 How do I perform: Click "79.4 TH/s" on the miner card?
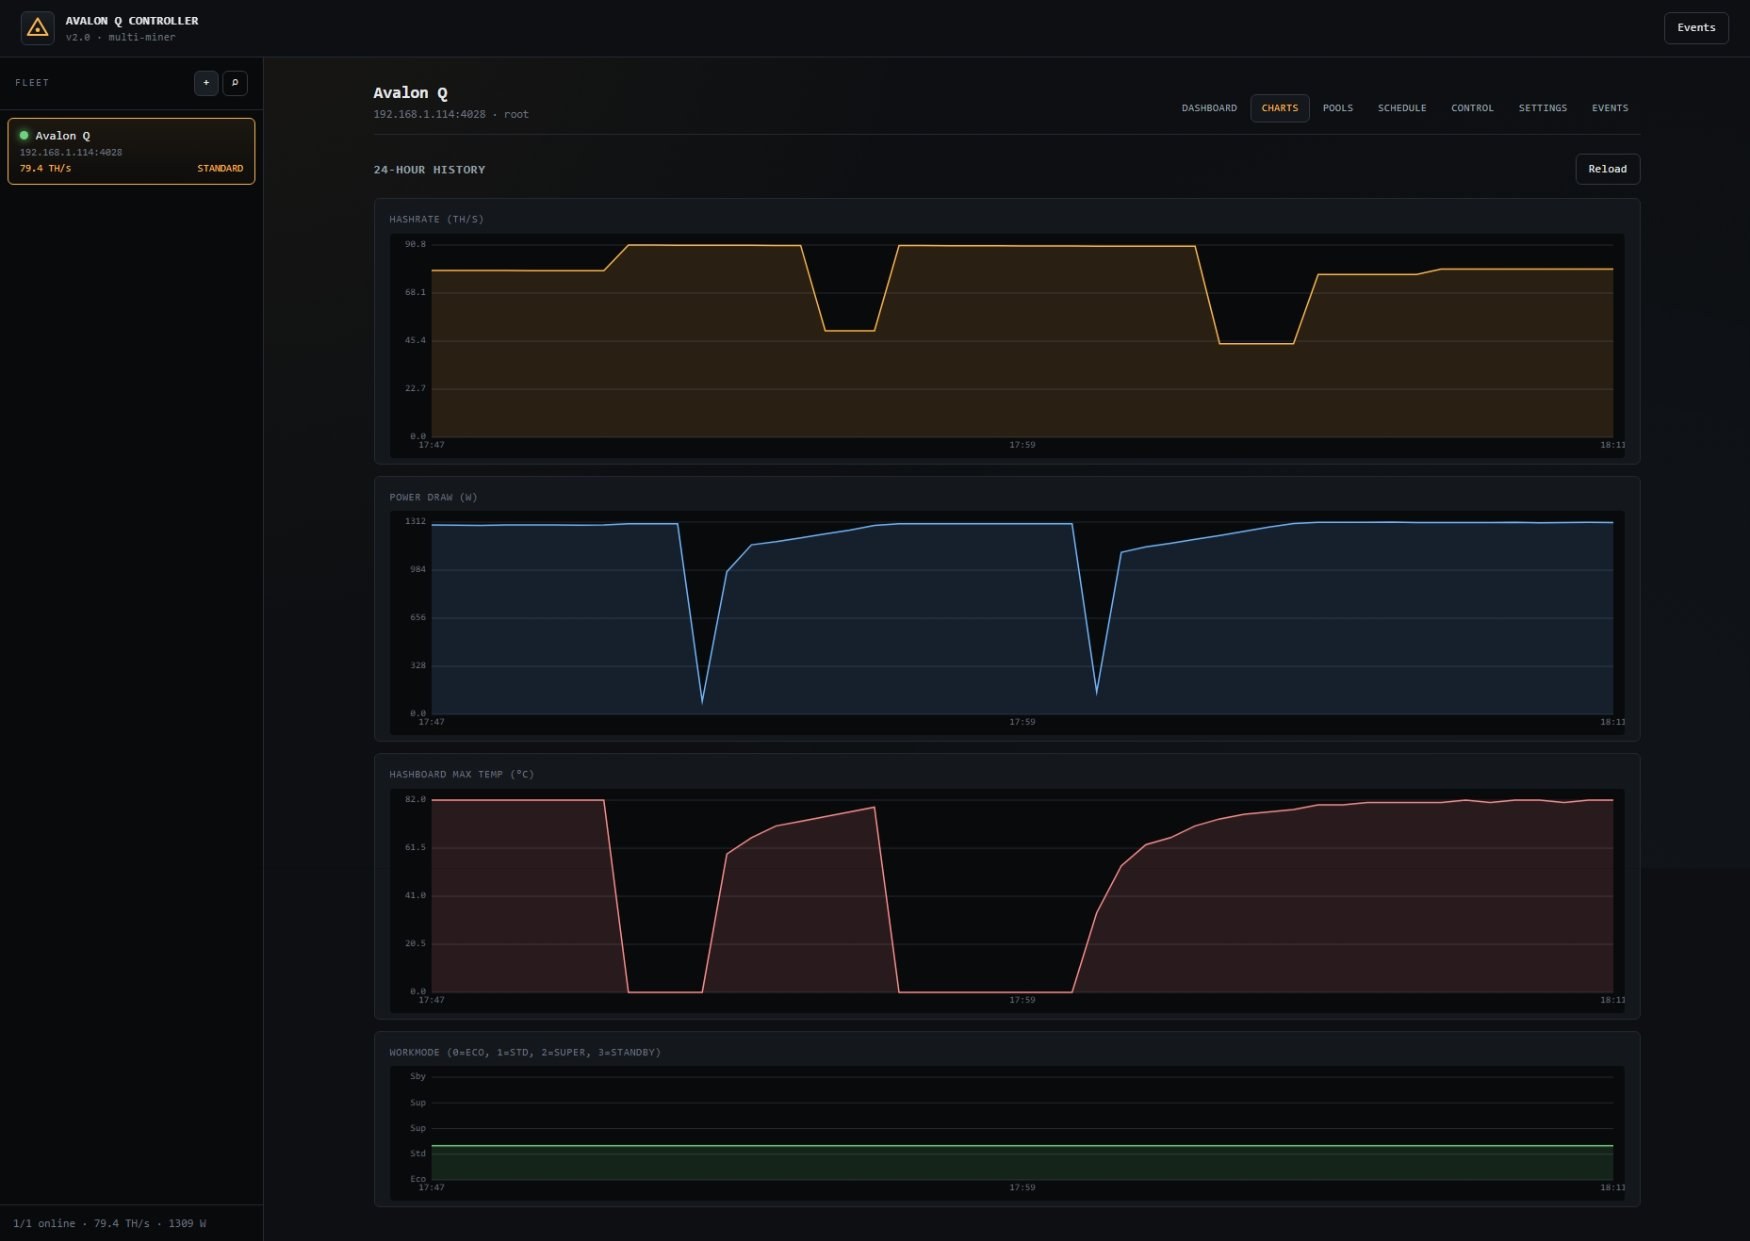point(46,169)
